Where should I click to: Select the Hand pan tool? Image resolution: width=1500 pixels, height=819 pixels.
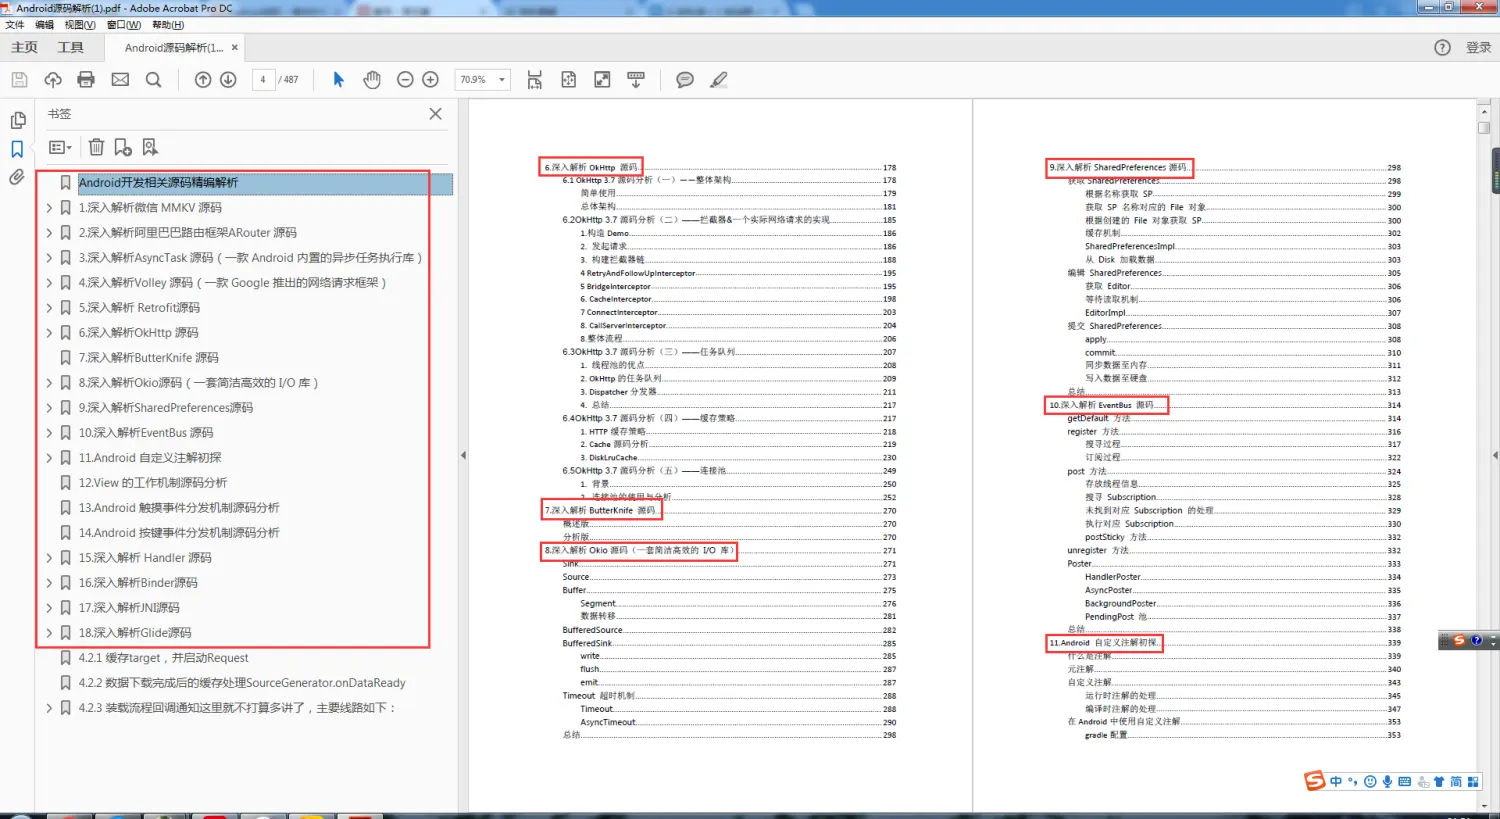(x=372, y=80)
